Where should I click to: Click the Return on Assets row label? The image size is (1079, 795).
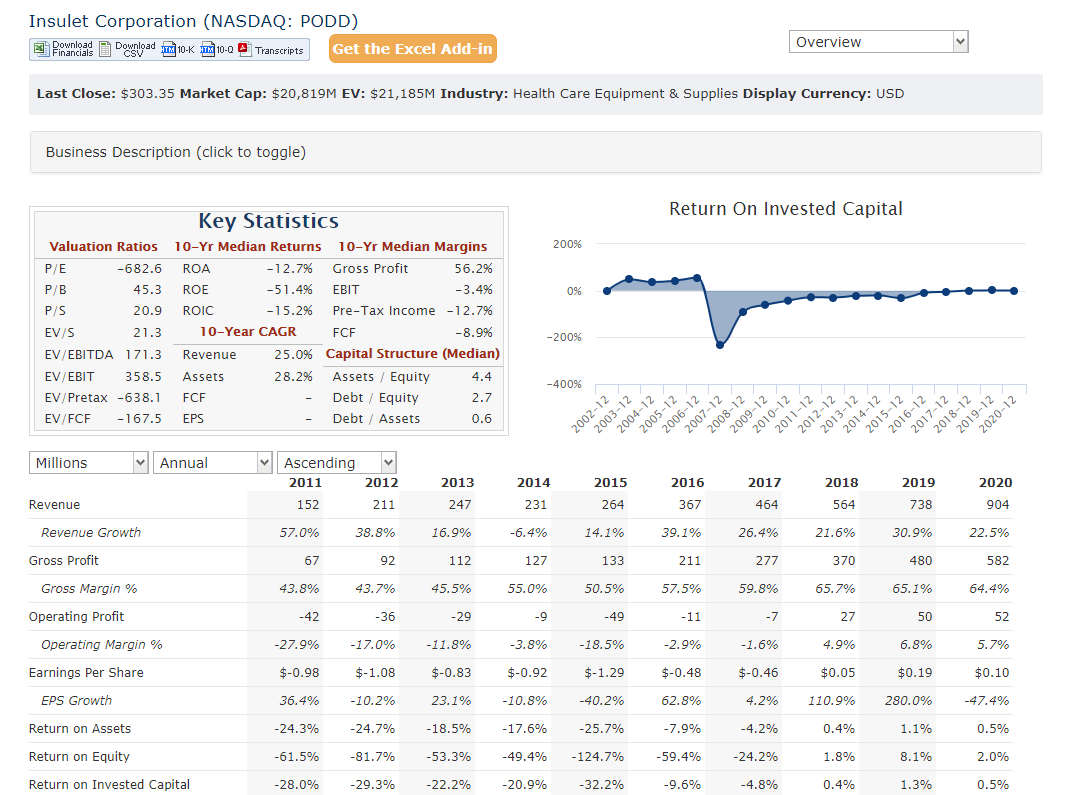pyautogui.click(x=80, y=729)
